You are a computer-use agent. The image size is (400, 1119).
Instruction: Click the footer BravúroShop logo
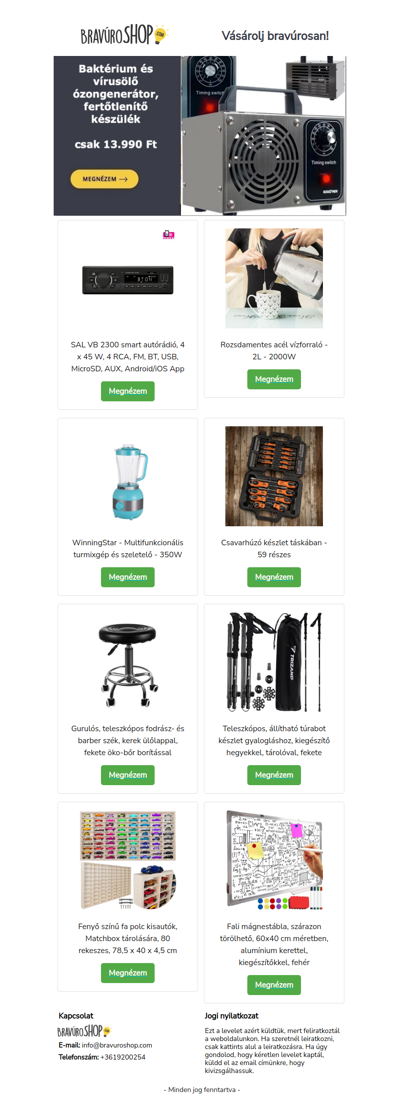pyautogui.click(x=85, y=1031)
